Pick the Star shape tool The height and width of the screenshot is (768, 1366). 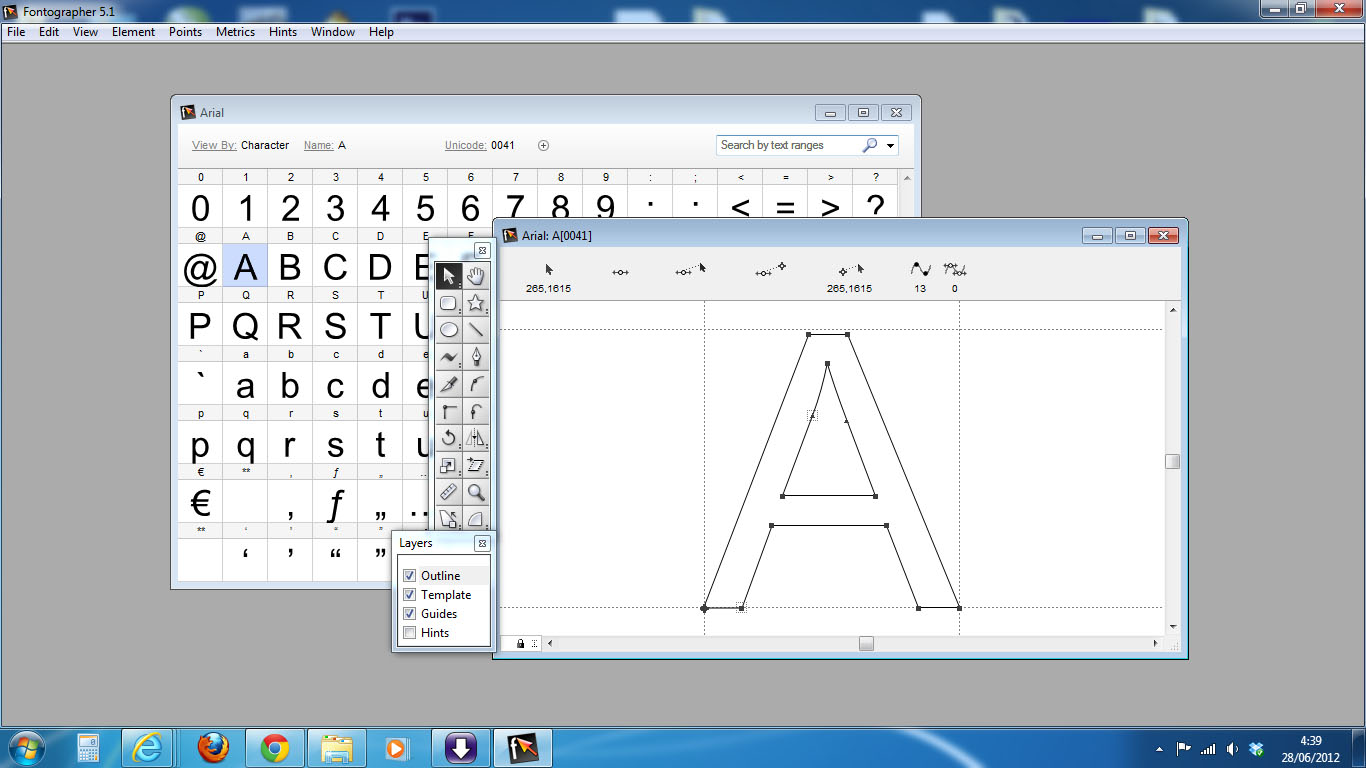coord(477,302)
